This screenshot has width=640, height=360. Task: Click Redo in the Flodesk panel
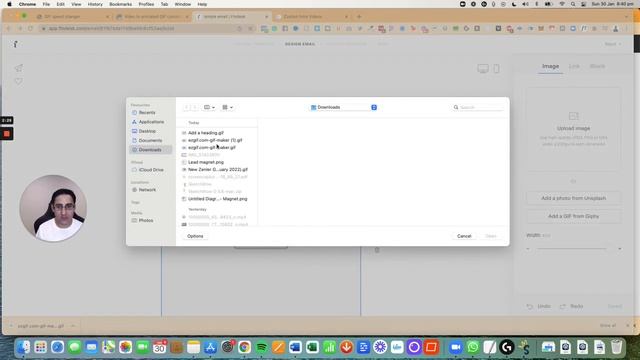[x=571, y=307]
